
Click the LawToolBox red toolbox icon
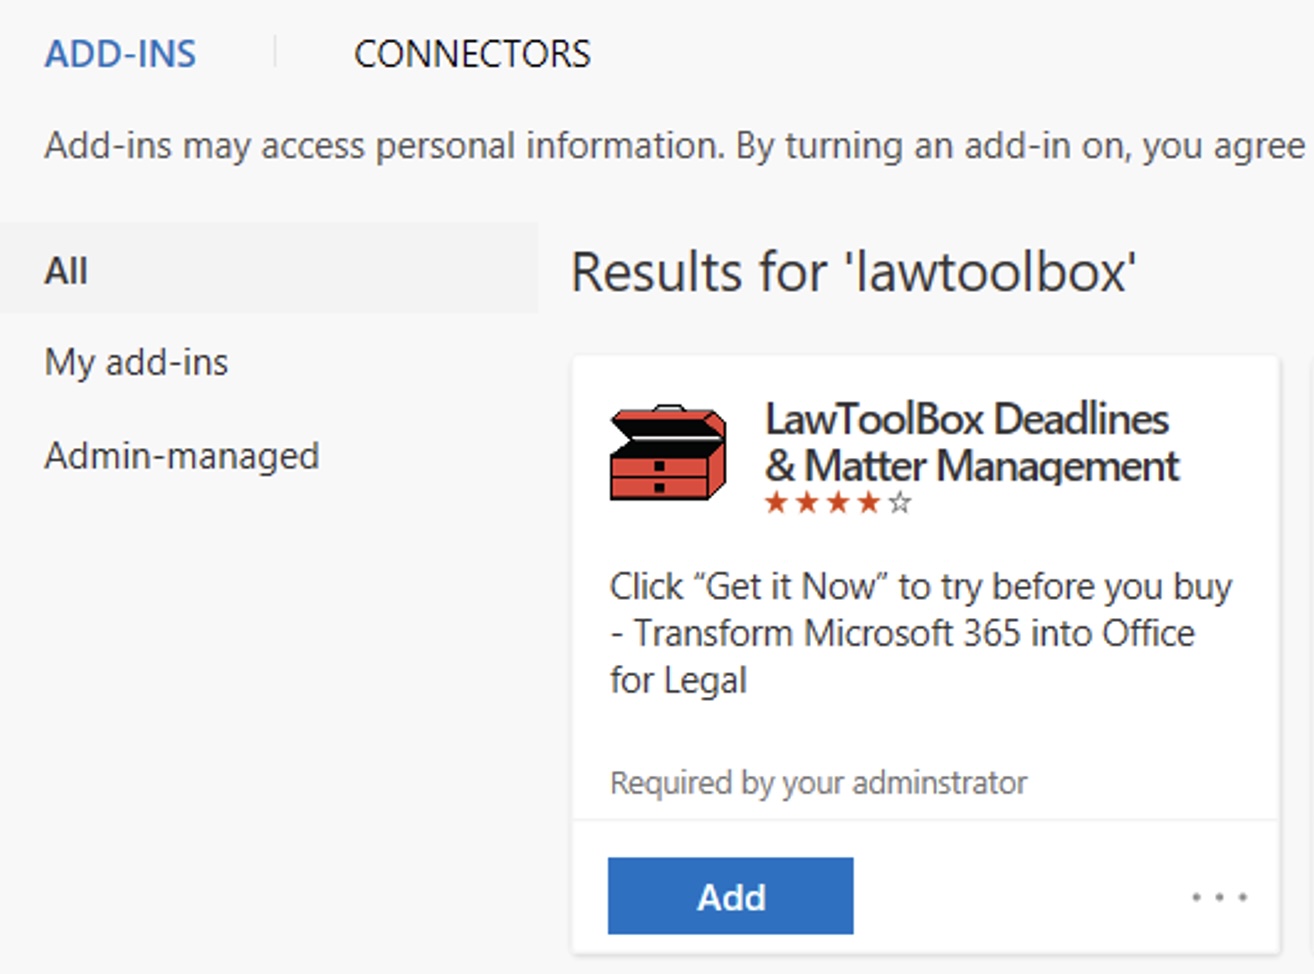(668, 452)
